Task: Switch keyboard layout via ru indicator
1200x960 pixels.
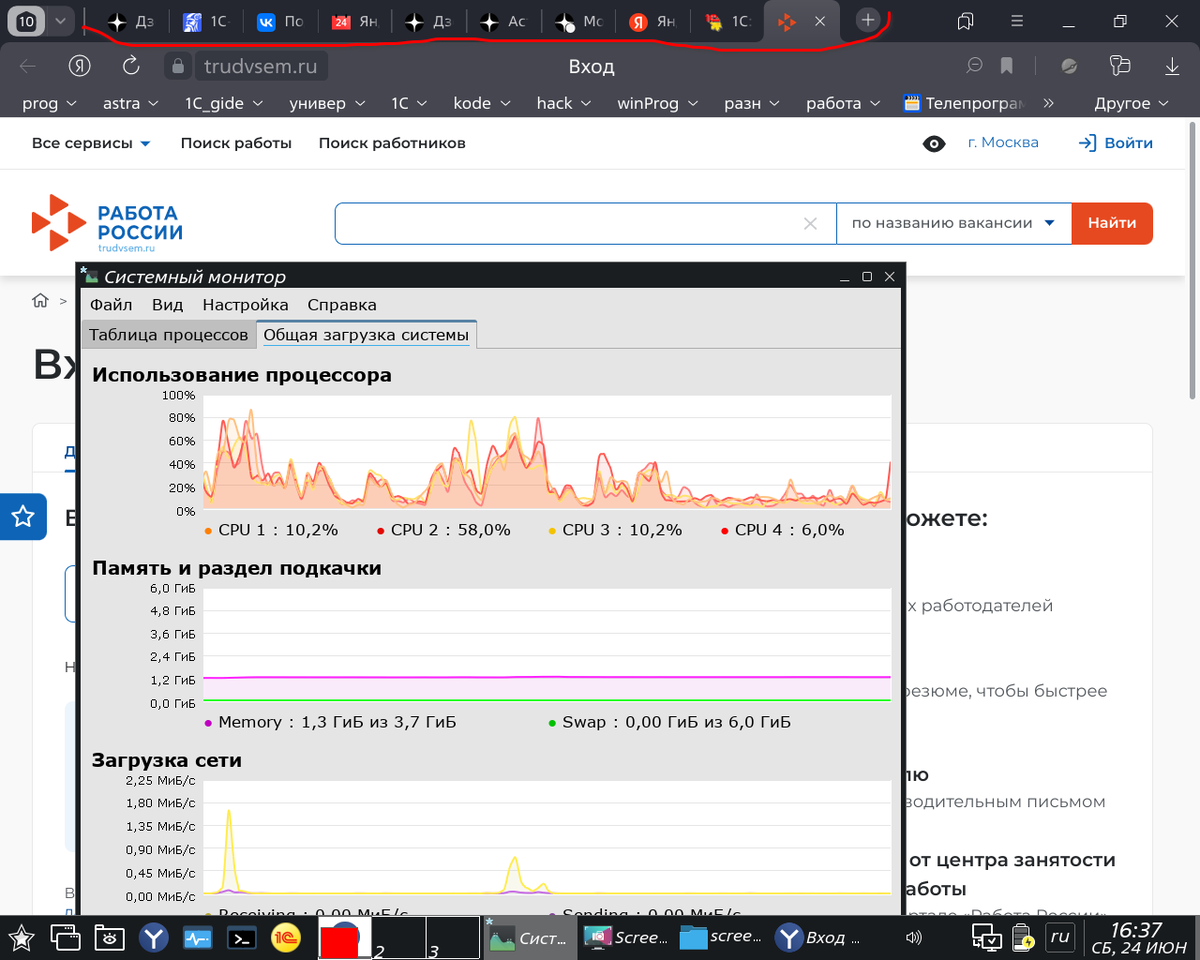Action: pyautogui.click(x=1059, y=938)
